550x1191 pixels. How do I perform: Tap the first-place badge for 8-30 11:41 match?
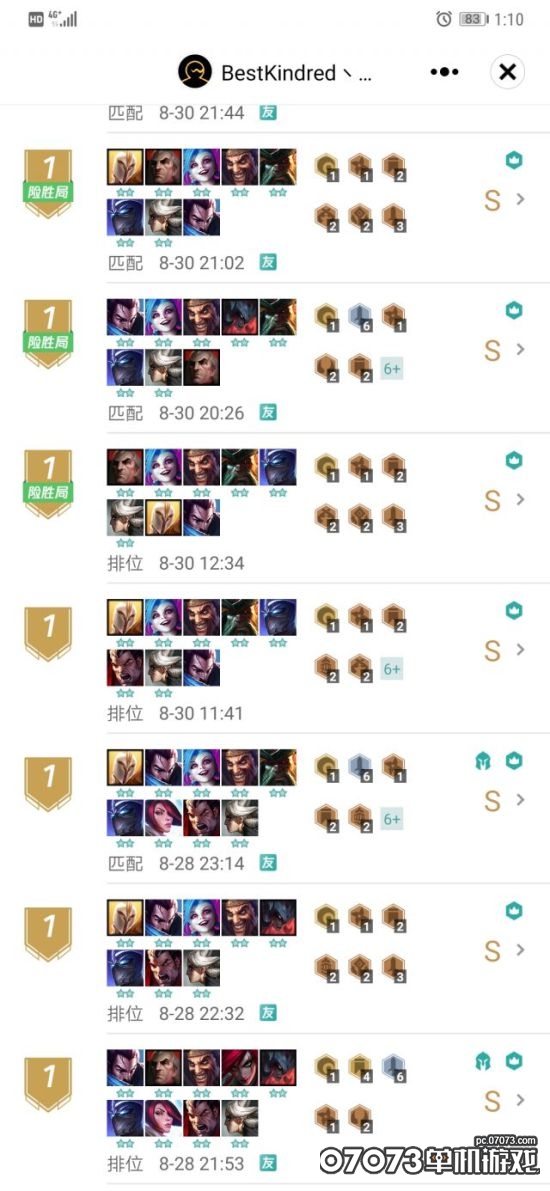coord(48,633)
